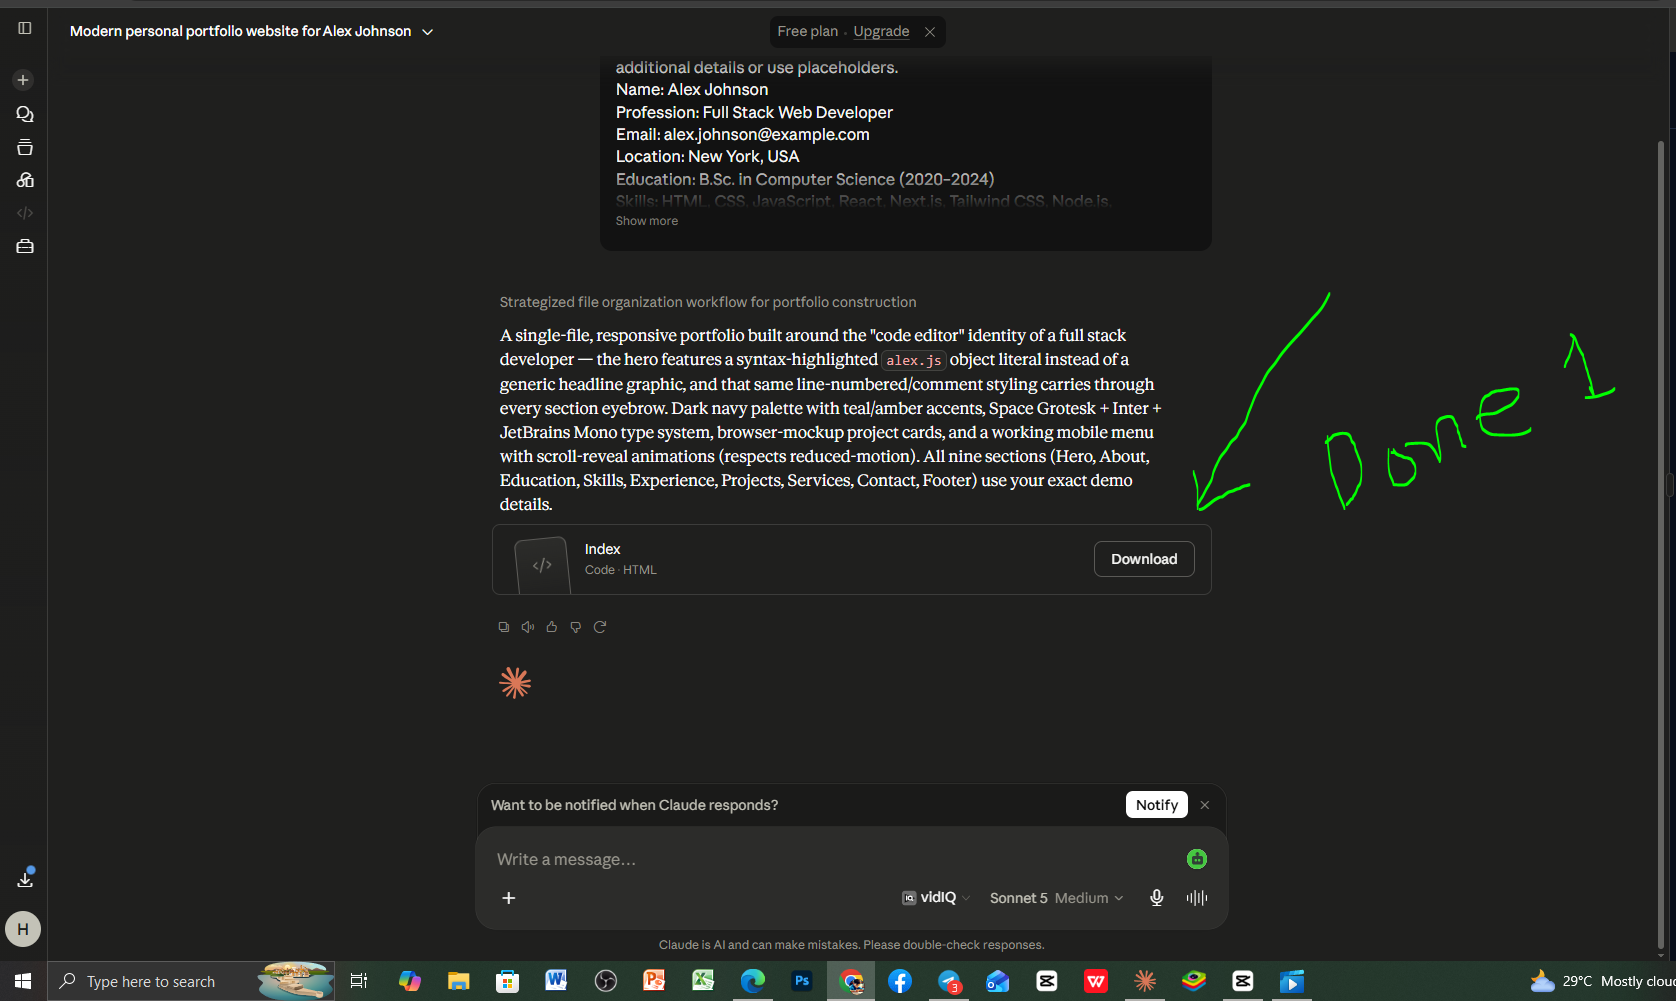Open the Code icon in sidebar
Screen dimensions: 1676x1001
pos(25,213)
